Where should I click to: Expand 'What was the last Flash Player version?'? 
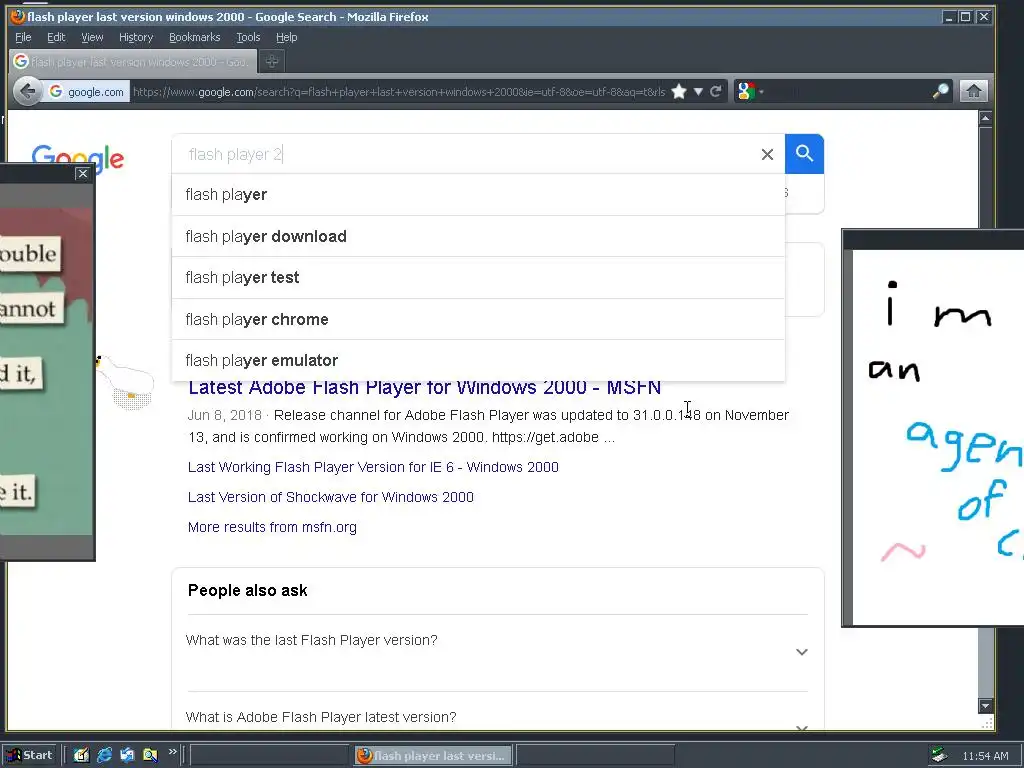497,652
